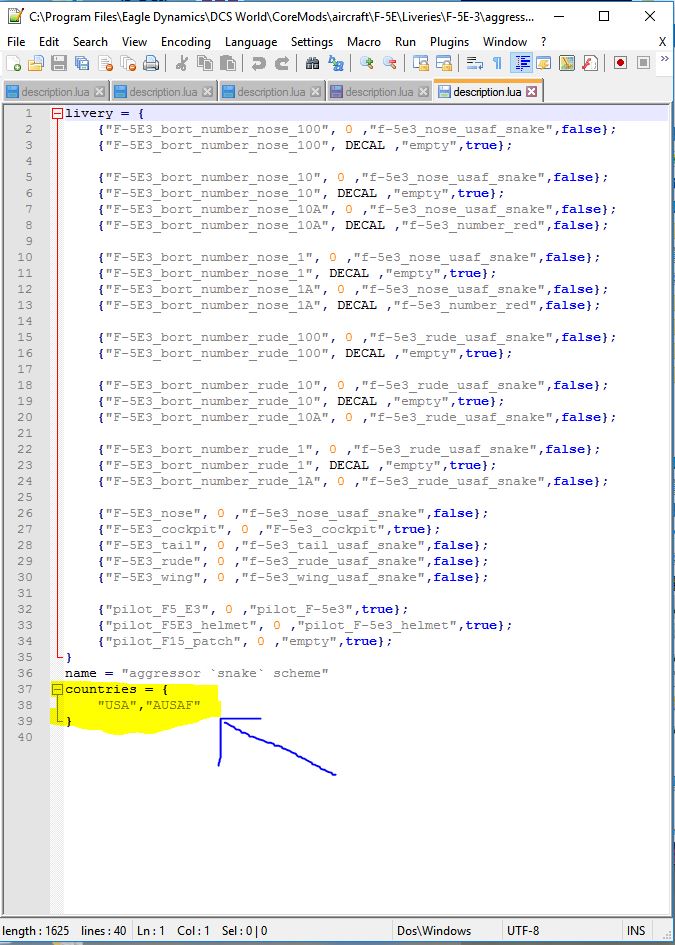
Task: Zoom in with the magnifier plus icon
Action: [366, 63]
